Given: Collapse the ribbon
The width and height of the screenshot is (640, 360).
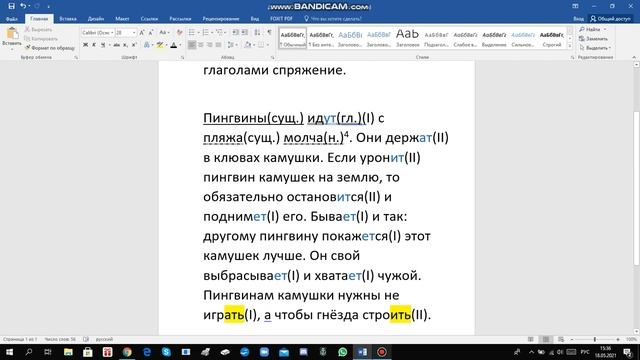Looking at the screenshot, I should pos(634,58).
